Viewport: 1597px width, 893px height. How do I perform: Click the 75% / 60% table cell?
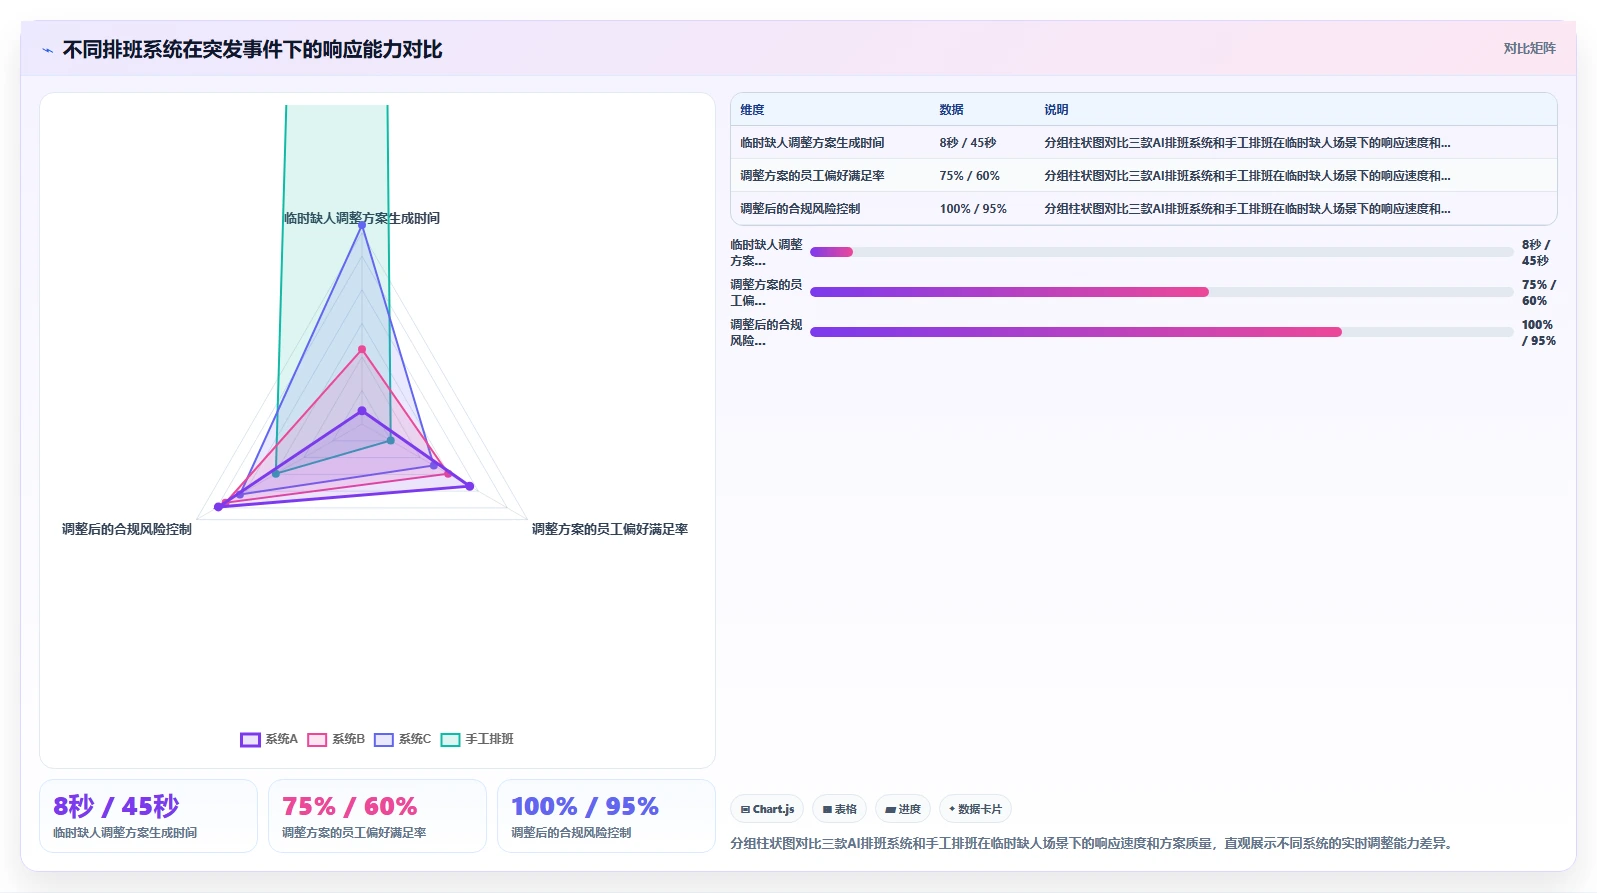coord(969,176)
